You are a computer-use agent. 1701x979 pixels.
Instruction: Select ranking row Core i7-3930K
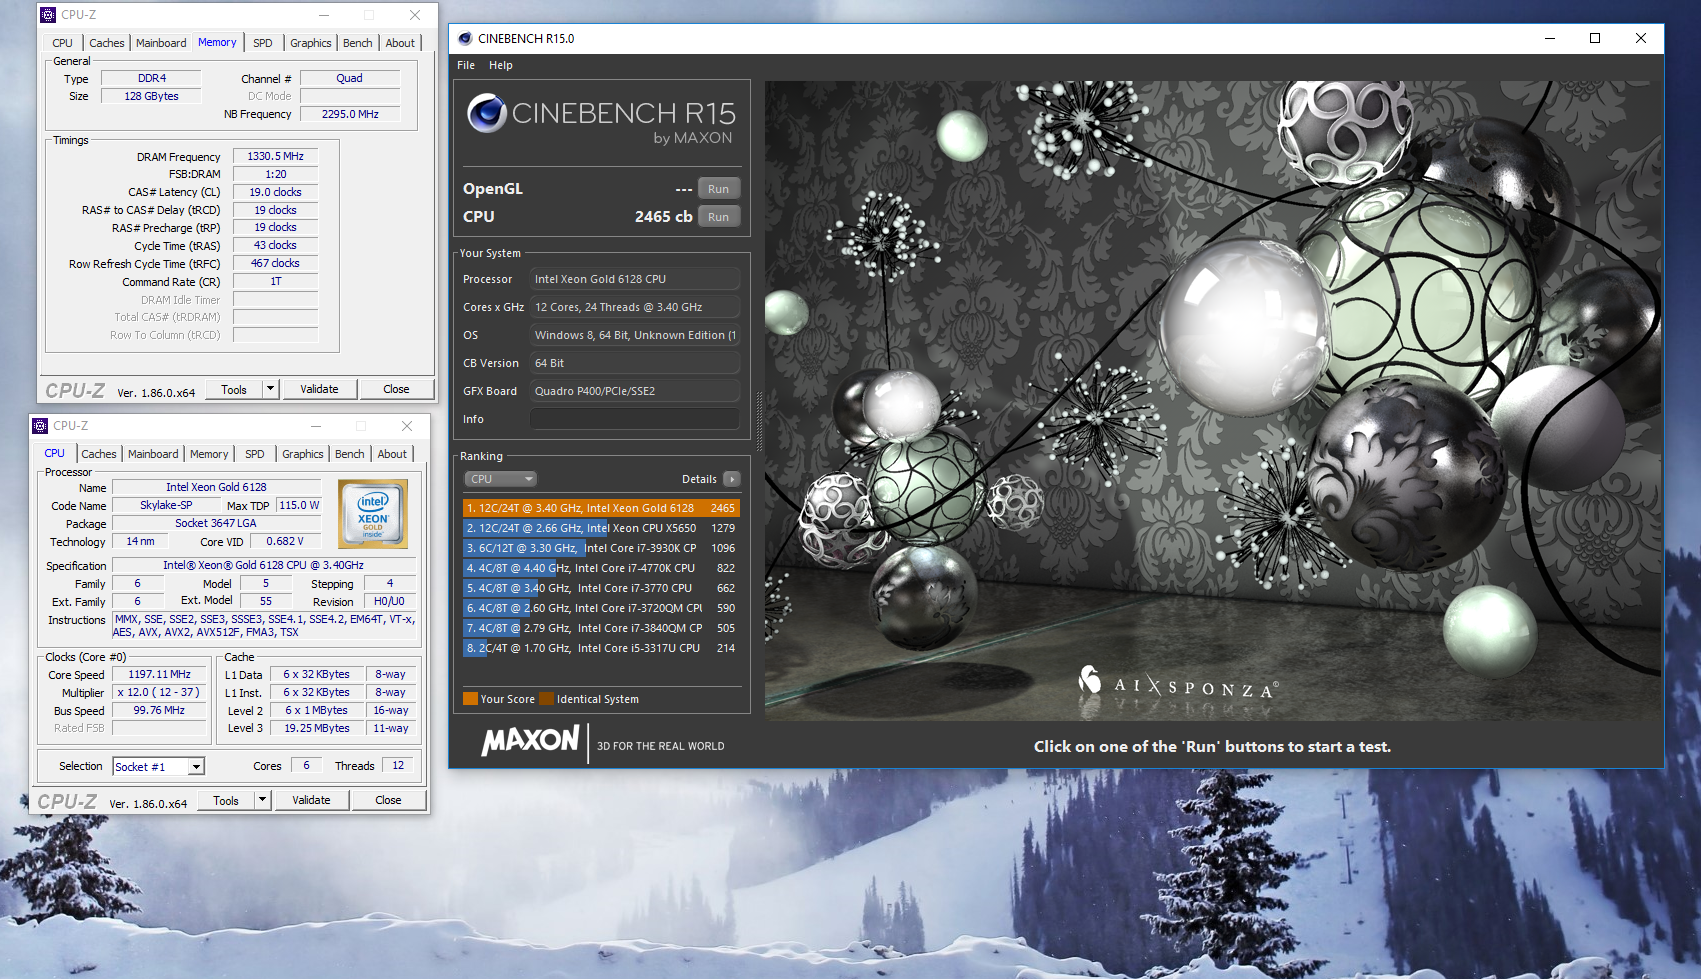(x=601, y=548)
